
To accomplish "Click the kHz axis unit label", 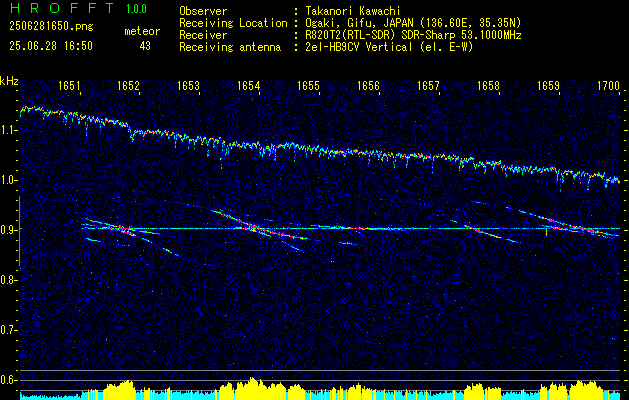I will 9,81.
